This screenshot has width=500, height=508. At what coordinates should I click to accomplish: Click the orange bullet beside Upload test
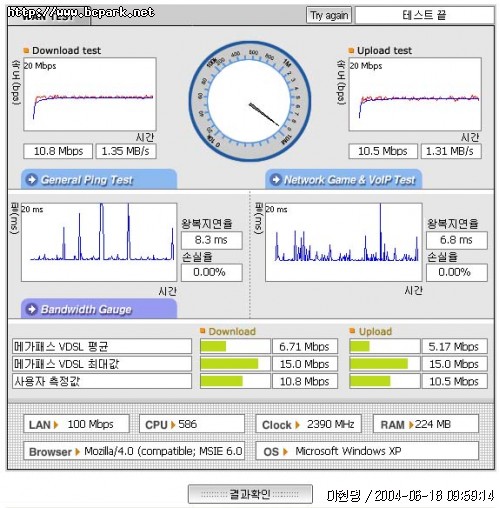351,51
